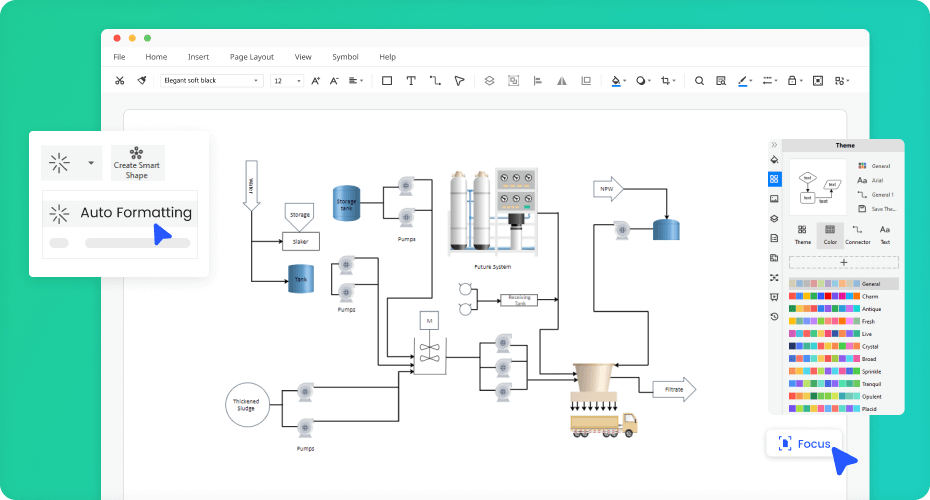Open the Page Layout menu

[x=251, y=57]
